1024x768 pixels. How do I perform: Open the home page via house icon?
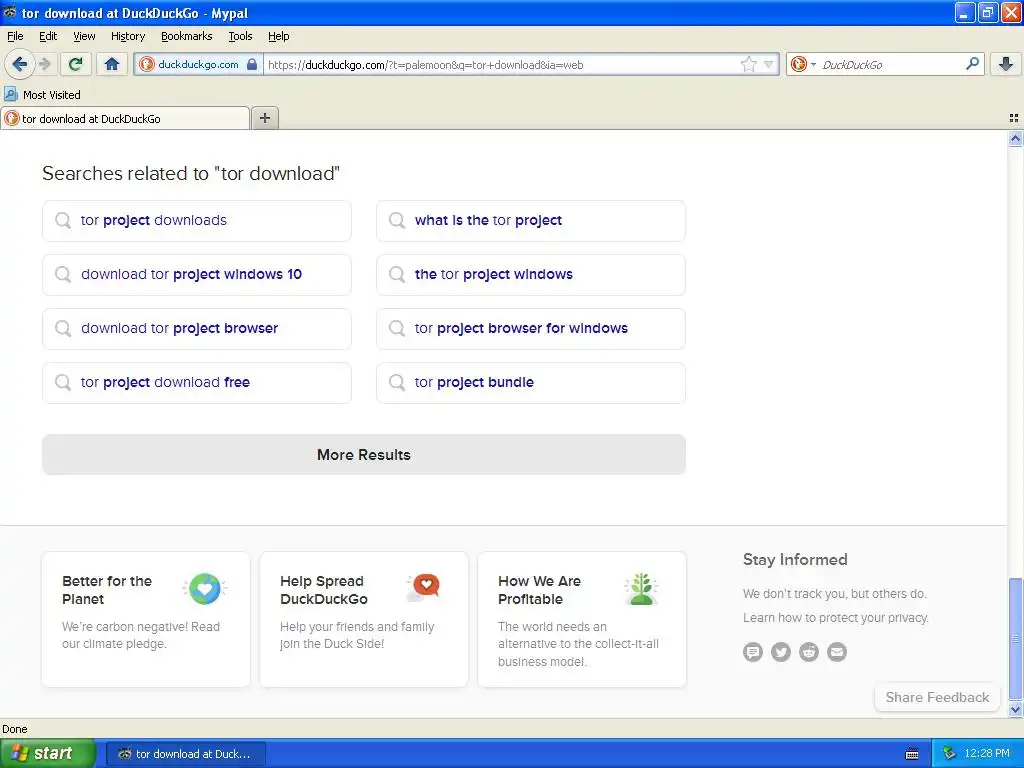click(112, 64)
